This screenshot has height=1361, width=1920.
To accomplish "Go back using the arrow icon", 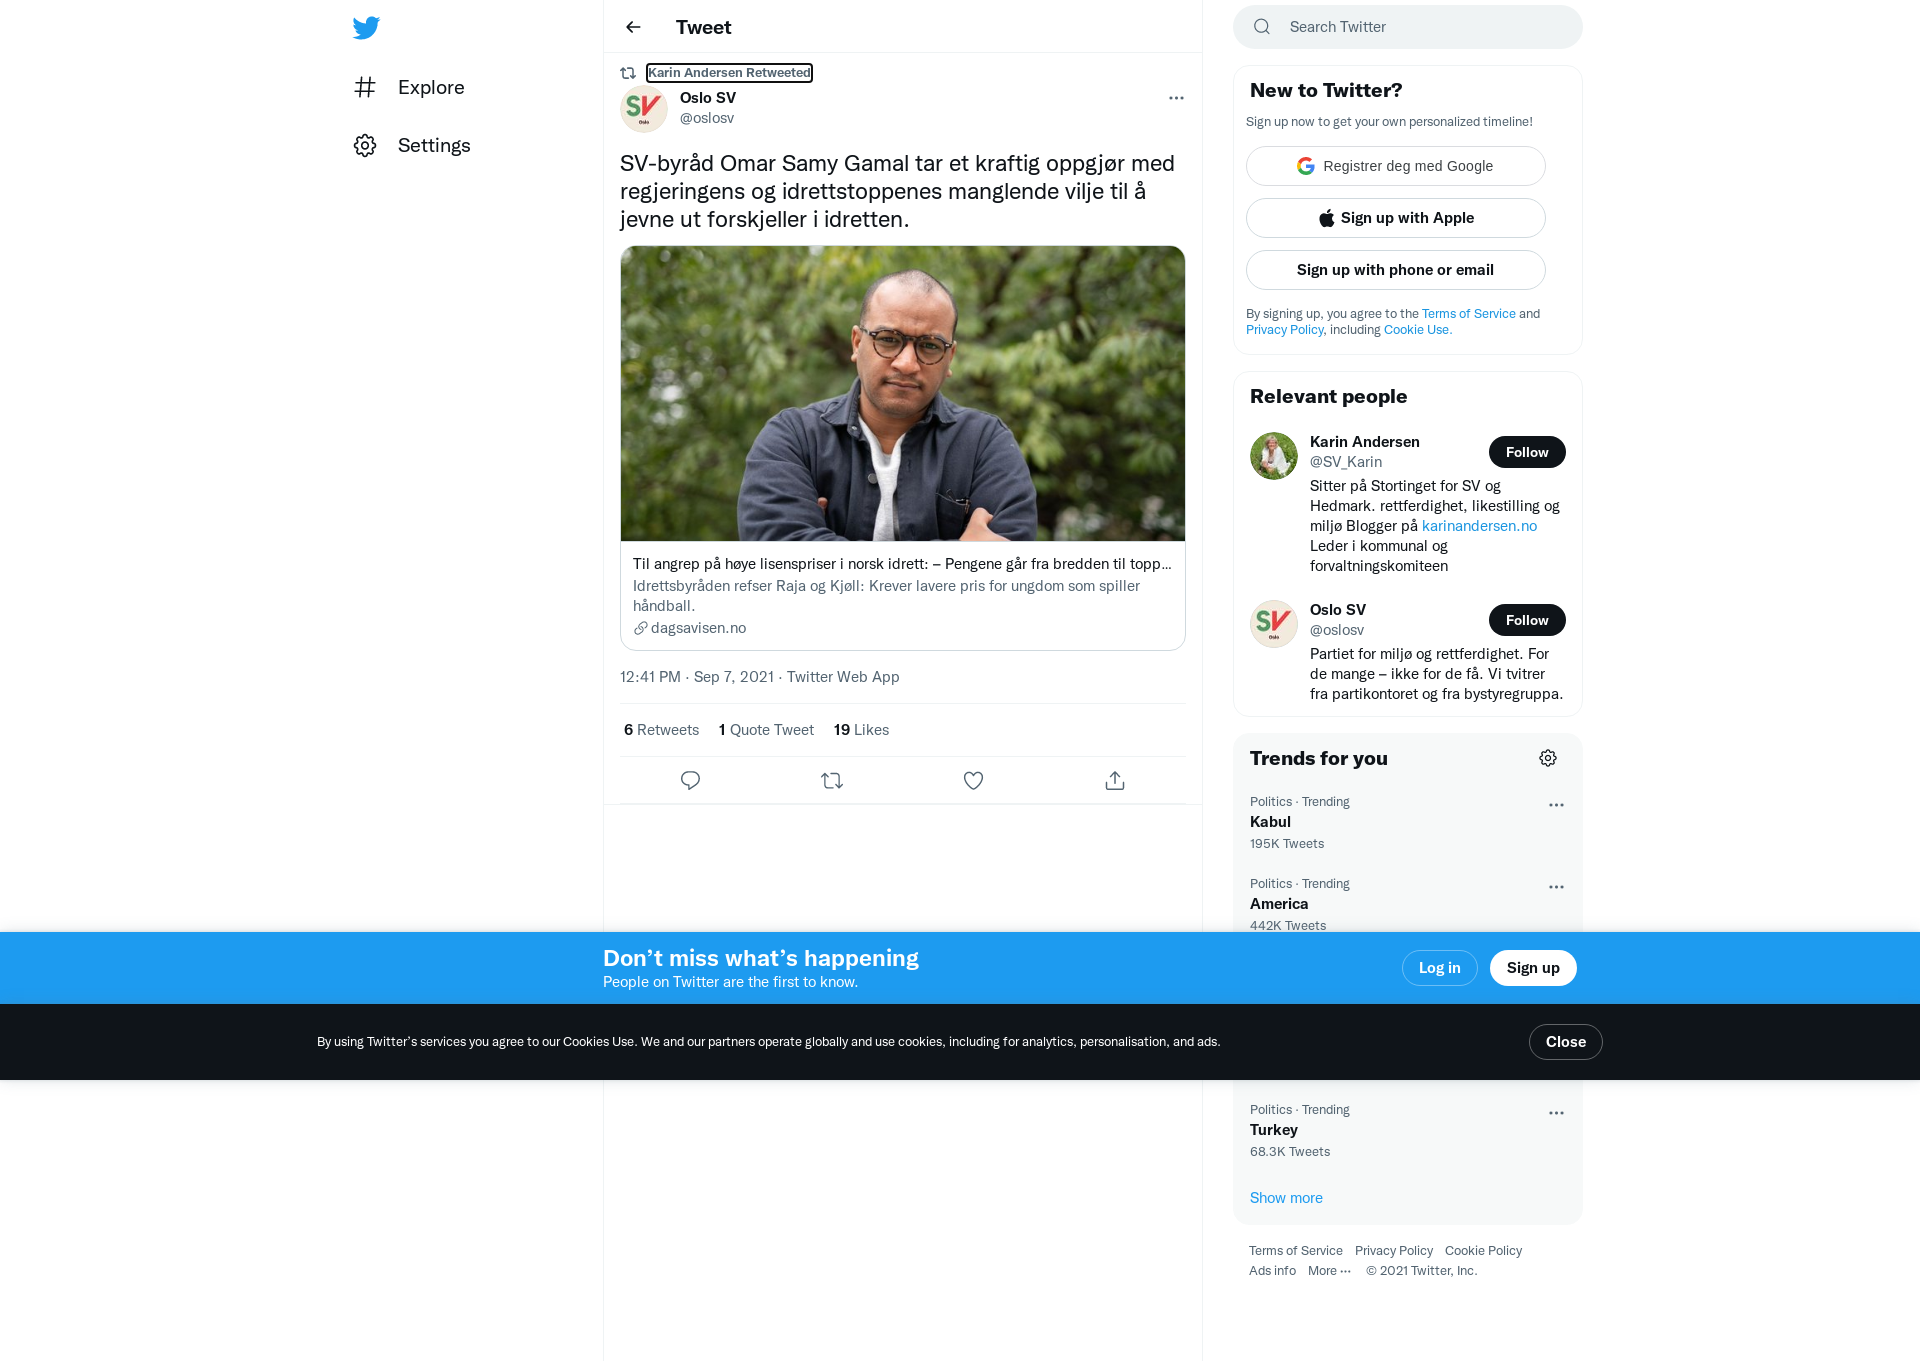I will click(x=633, y=27).
